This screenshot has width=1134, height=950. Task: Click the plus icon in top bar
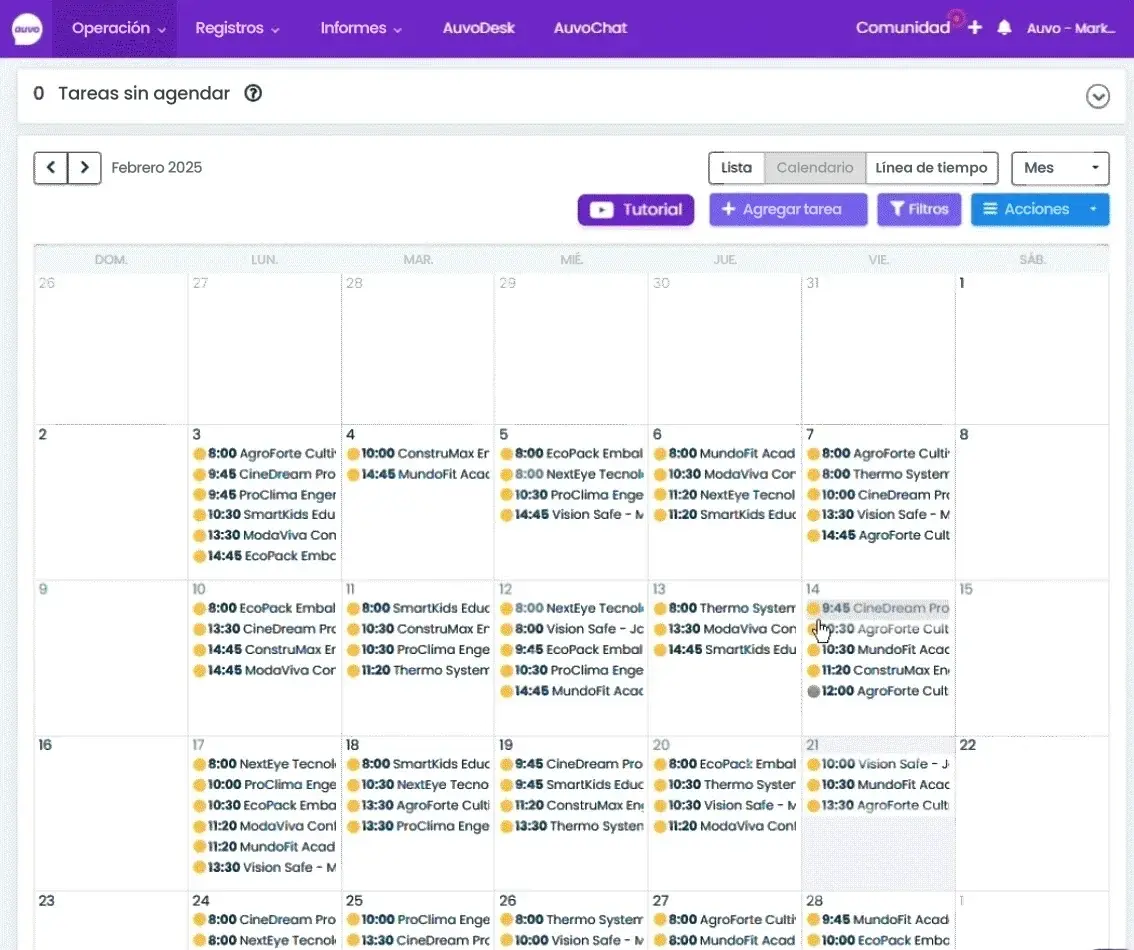click(x=975, y=27)
